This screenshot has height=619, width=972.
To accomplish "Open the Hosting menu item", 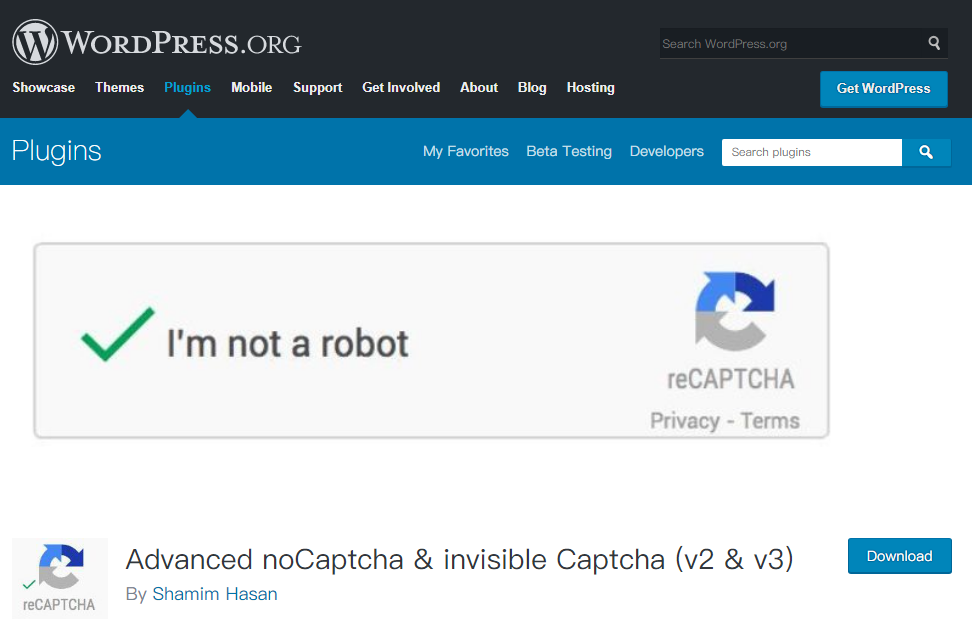I will coord(591,87).
